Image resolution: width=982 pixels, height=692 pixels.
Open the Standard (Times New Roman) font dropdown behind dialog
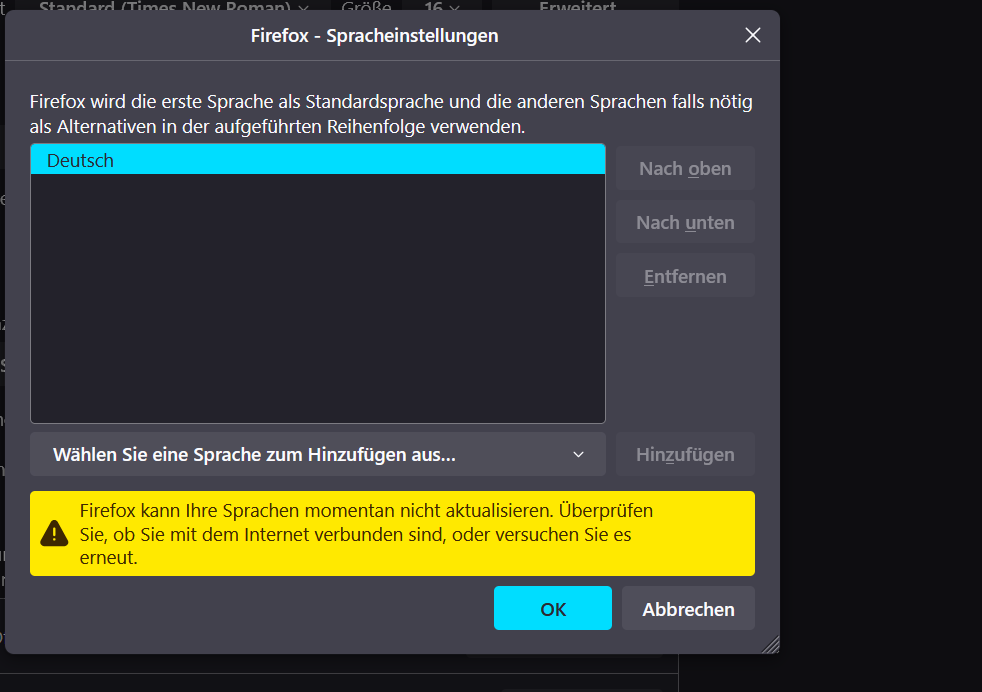point(173,6)
